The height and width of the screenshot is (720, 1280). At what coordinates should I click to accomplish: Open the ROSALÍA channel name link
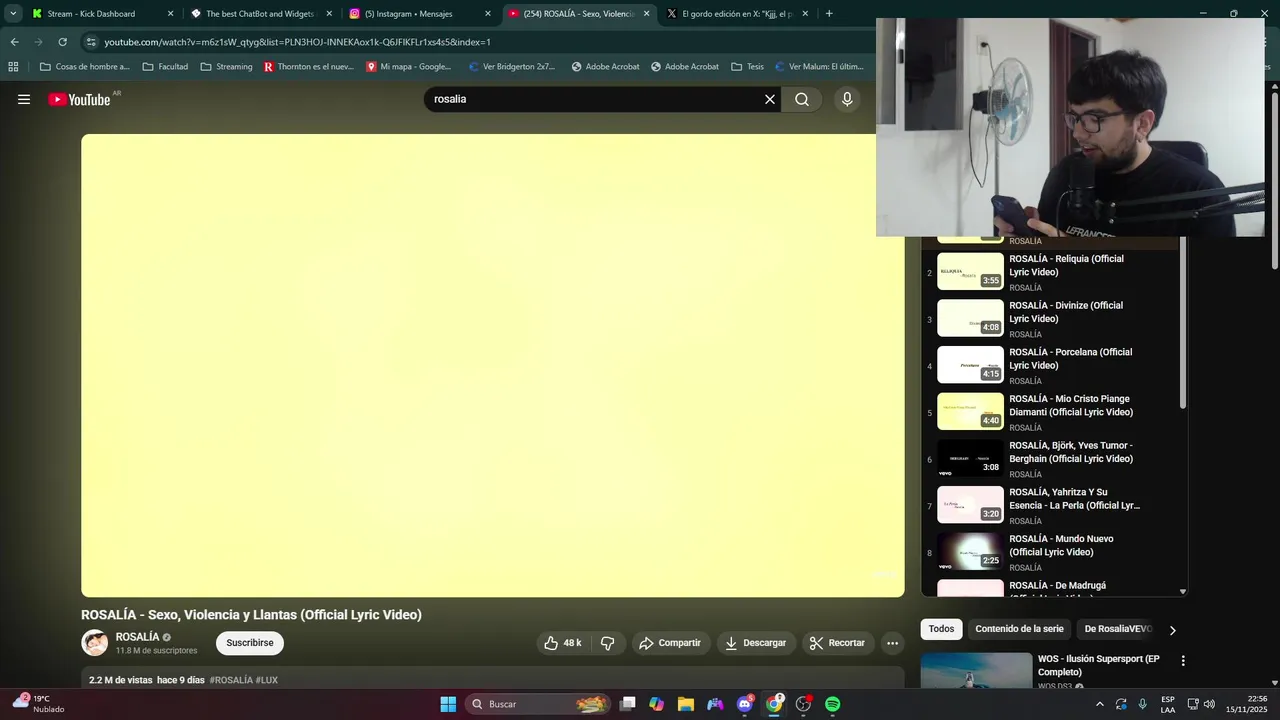coord(137,637)
